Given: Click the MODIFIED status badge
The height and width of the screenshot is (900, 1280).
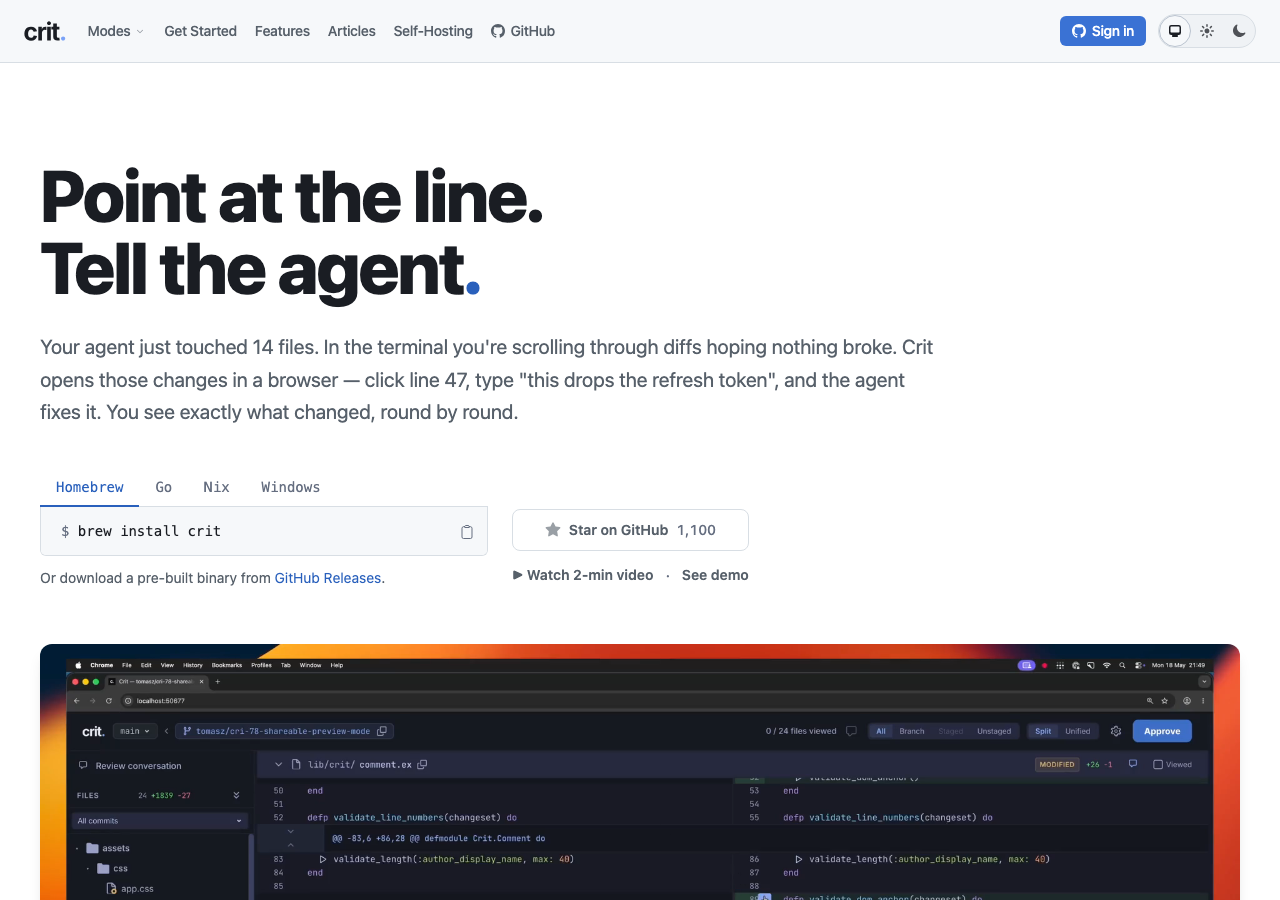Looking at the screenshot, I should (1057, 765).
